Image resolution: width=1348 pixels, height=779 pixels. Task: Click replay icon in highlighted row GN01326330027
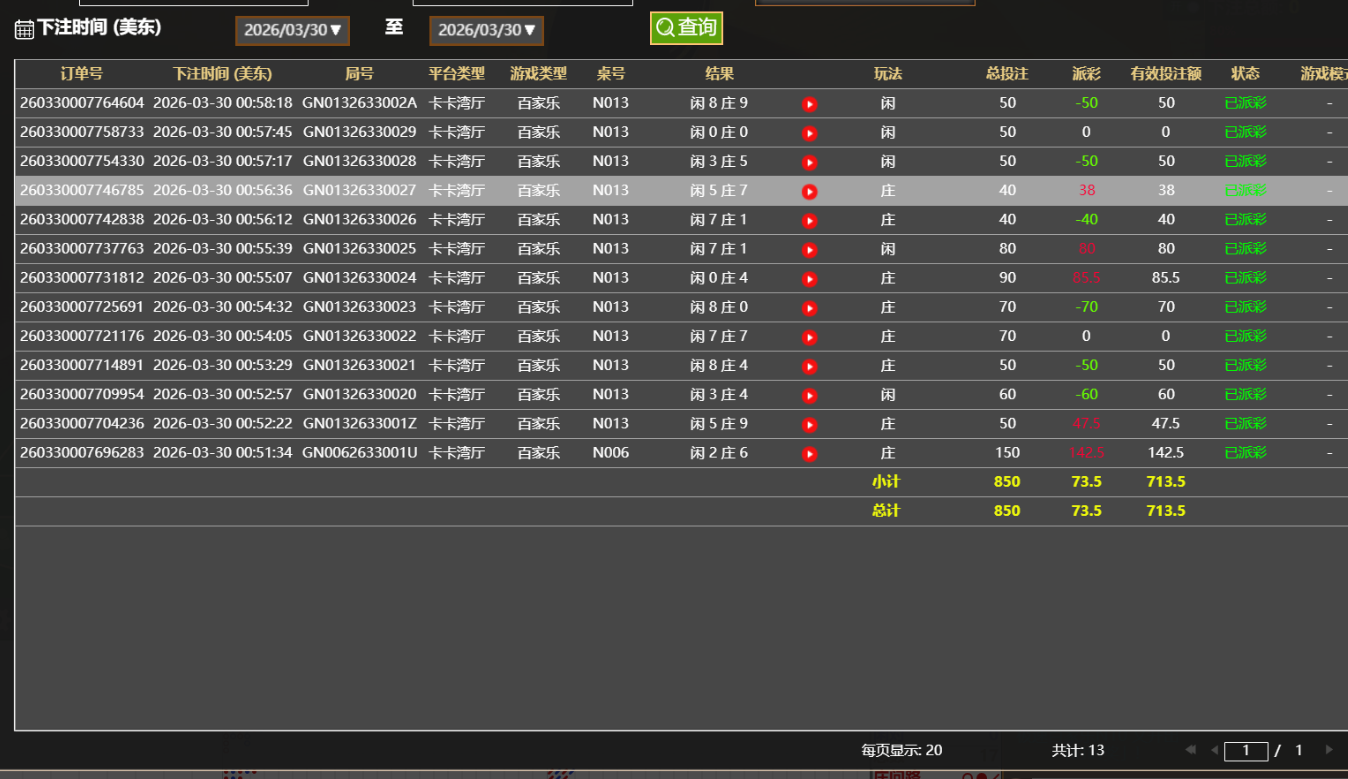809,191
